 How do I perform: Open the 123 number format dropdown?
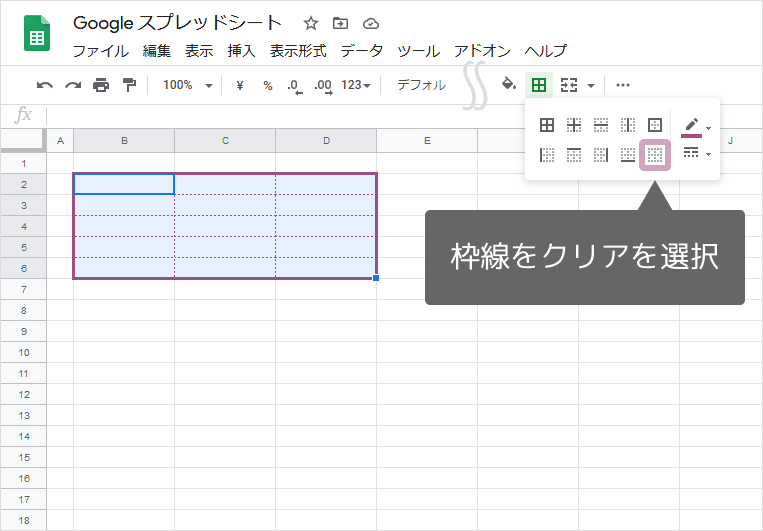tap(356, 86)
